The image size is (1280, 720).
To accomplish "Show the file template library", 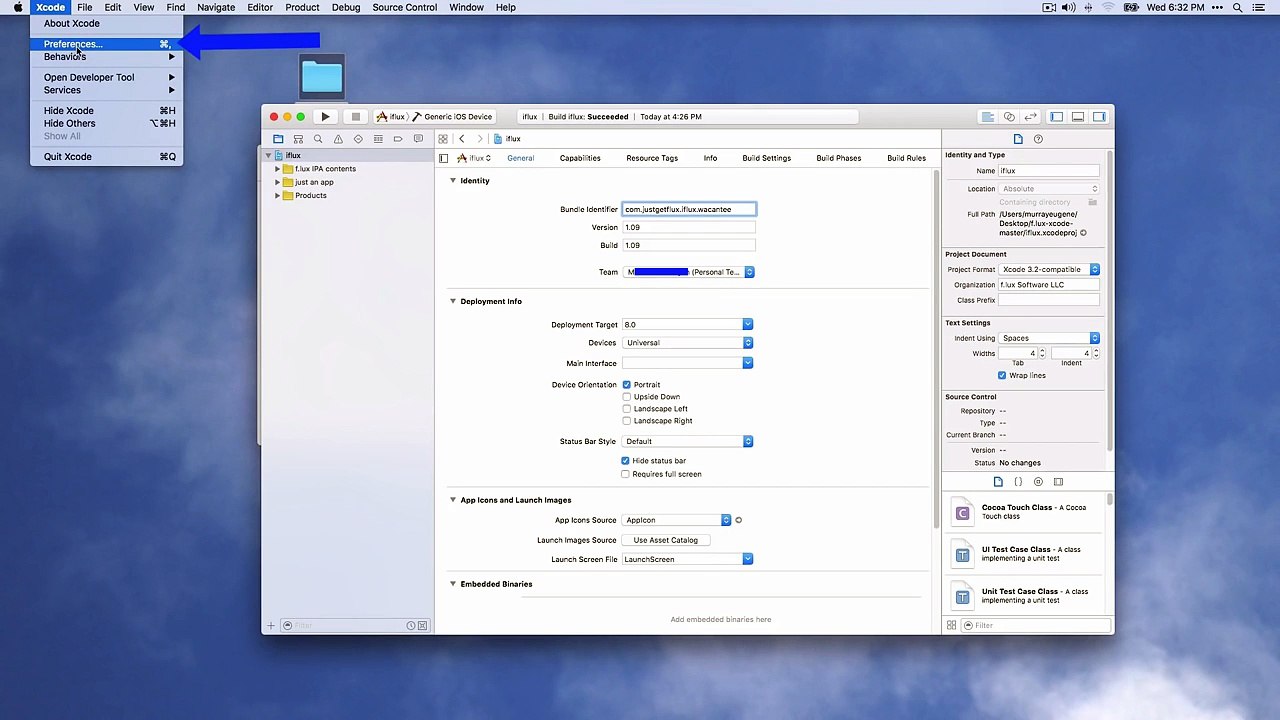I will pyautogui.click(x=998, y=482).
